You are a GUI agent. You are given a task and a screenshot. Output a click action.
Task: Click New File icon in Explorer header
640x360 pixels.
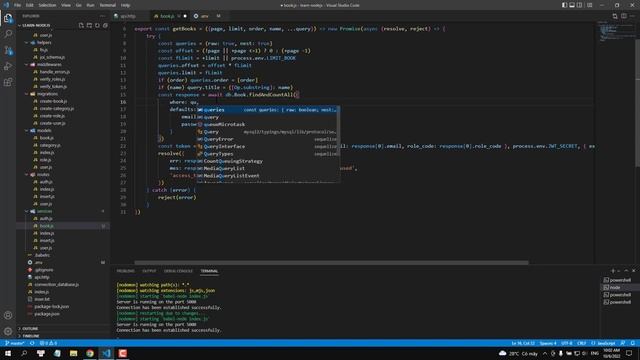click(x=81, y=25)
